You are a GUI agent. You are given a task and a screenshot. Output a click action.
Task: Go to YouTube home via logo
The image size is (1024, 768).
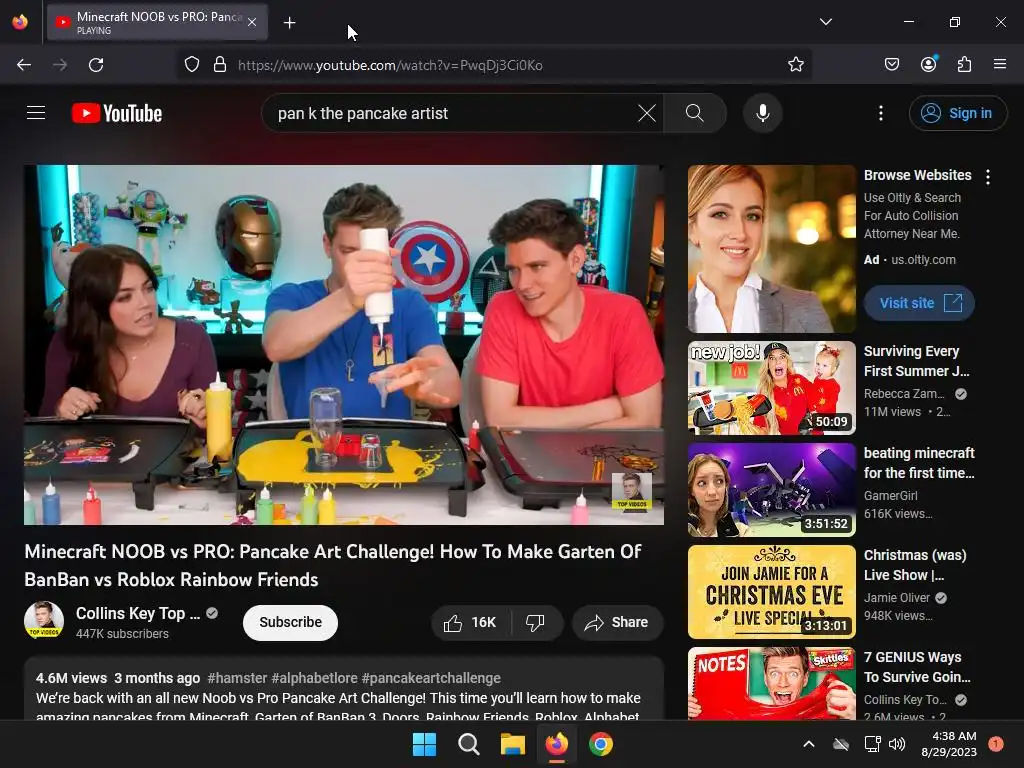[x=117, y=113]
